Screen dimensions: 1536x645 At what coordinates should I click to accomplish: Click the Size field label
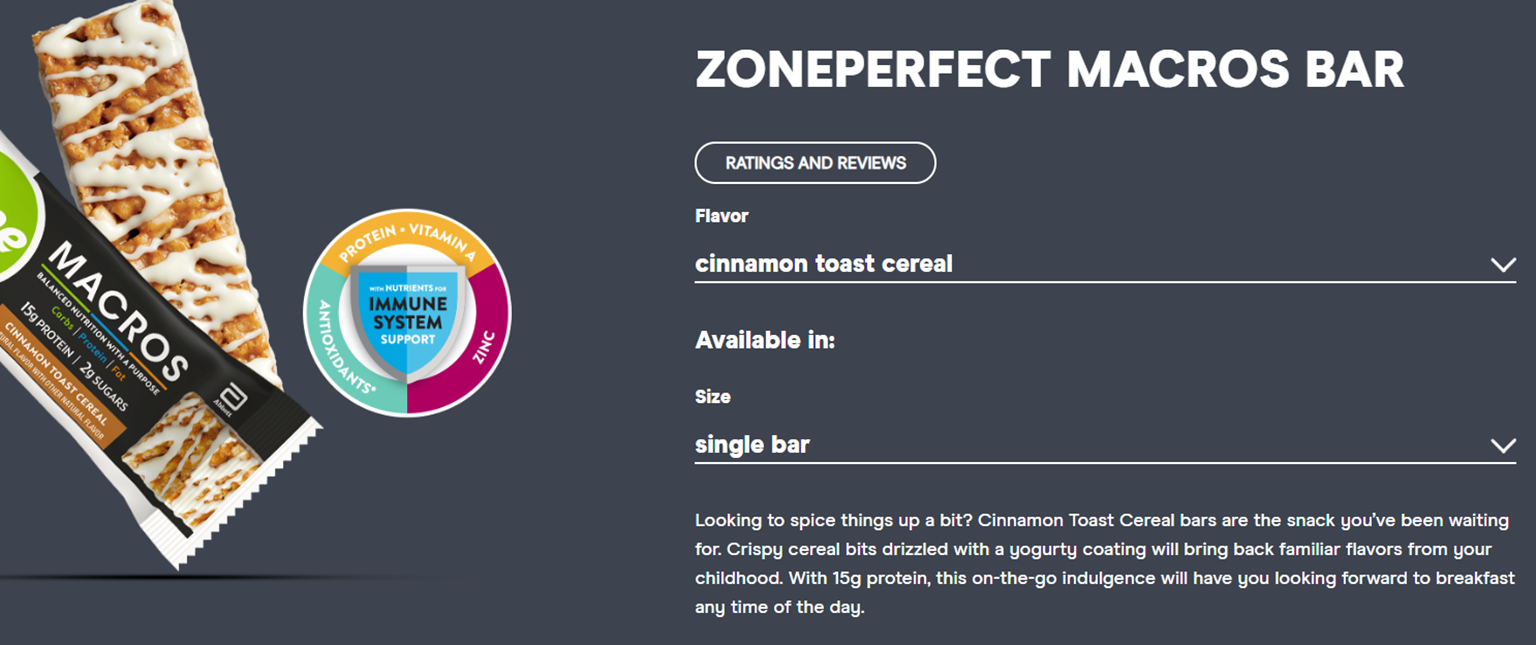[713, 397]
